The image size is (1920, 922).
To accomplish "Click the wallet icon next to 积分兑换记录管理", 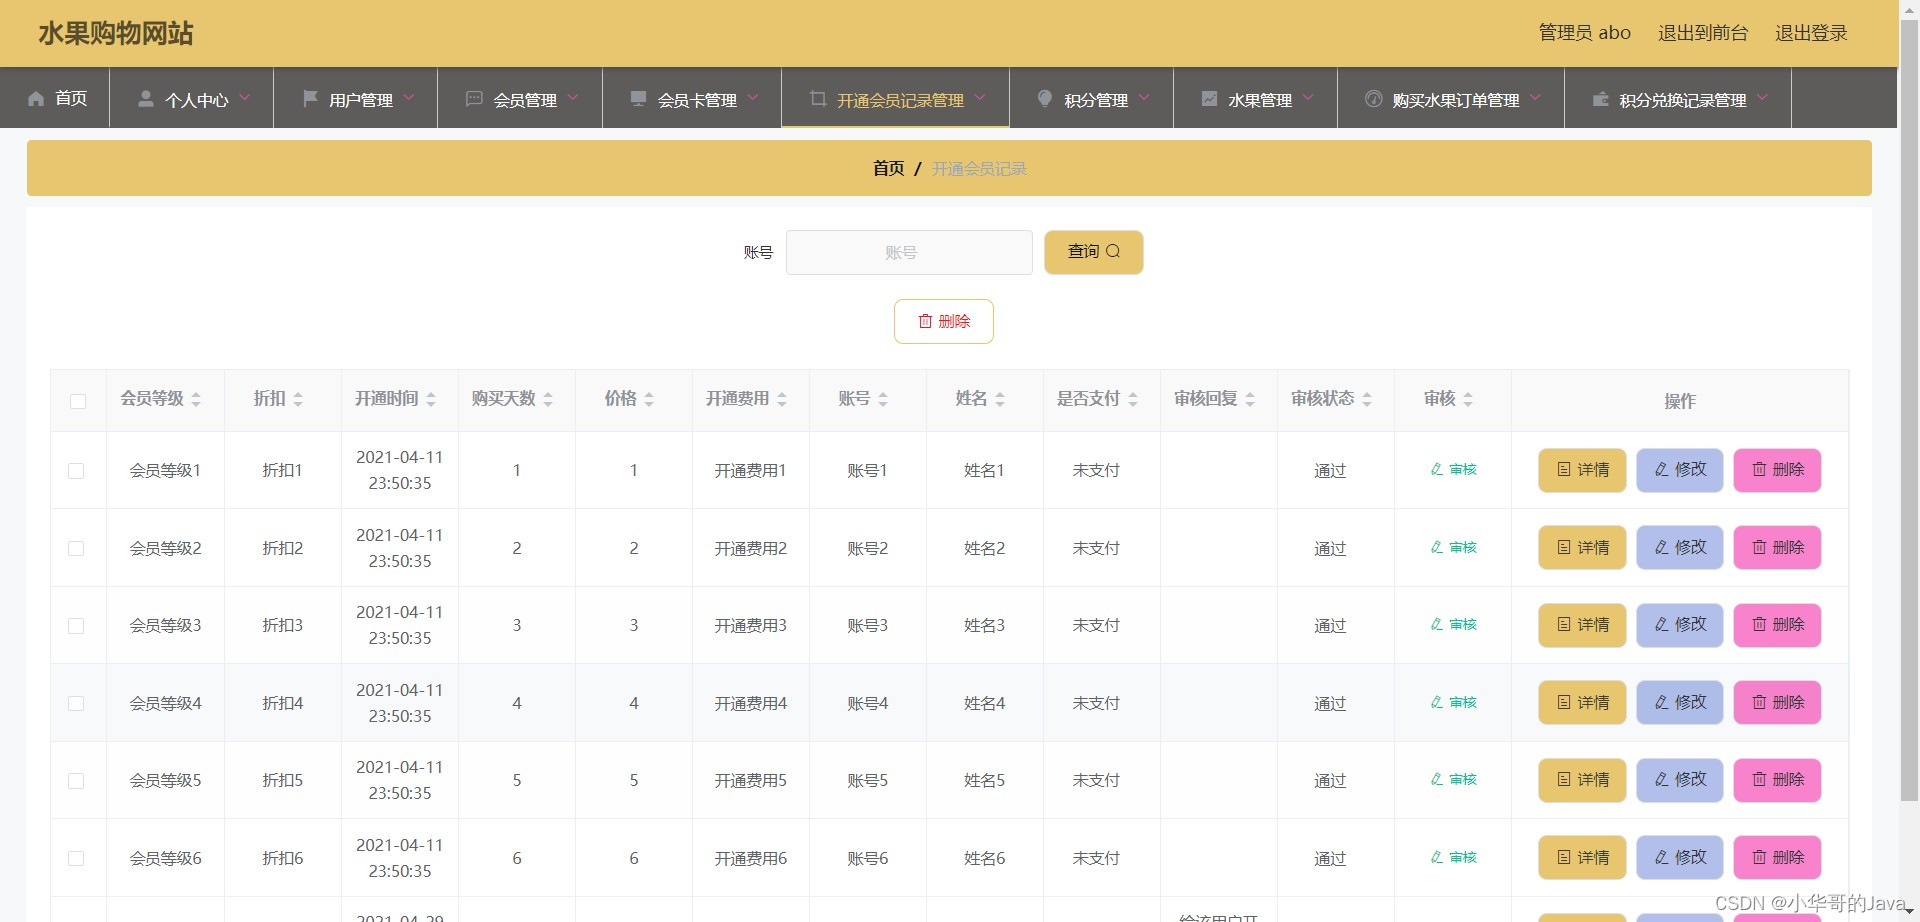I will point(1600,98).
